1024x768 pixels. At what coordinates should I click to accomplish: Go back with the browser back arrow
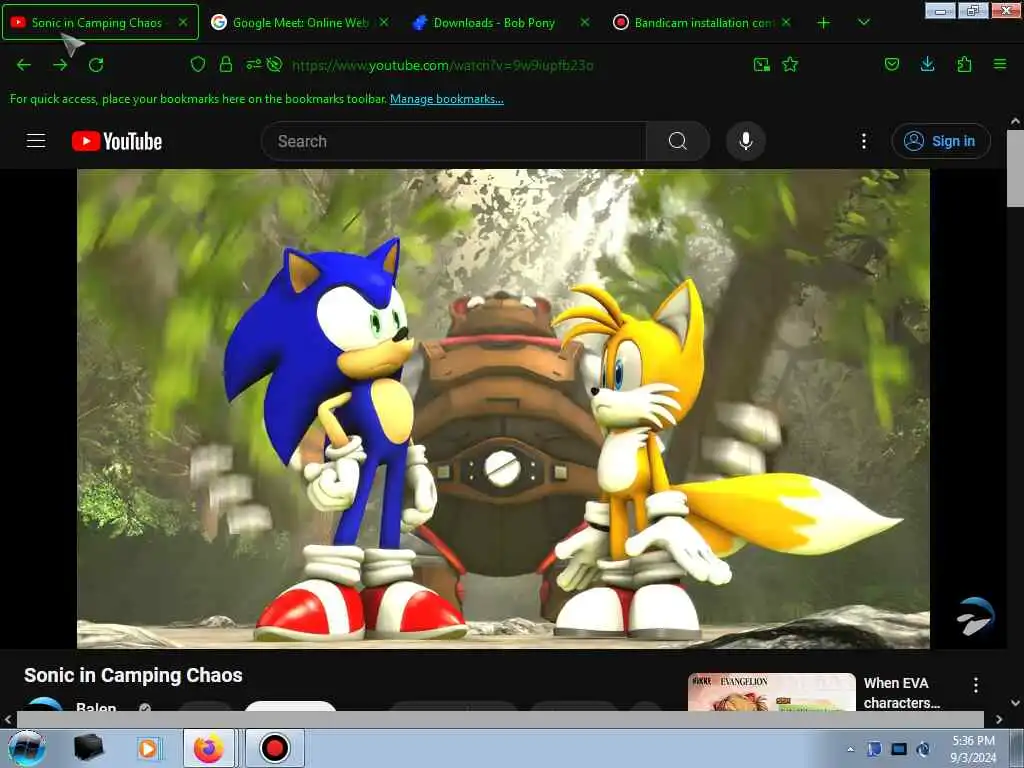coord(24,65)
